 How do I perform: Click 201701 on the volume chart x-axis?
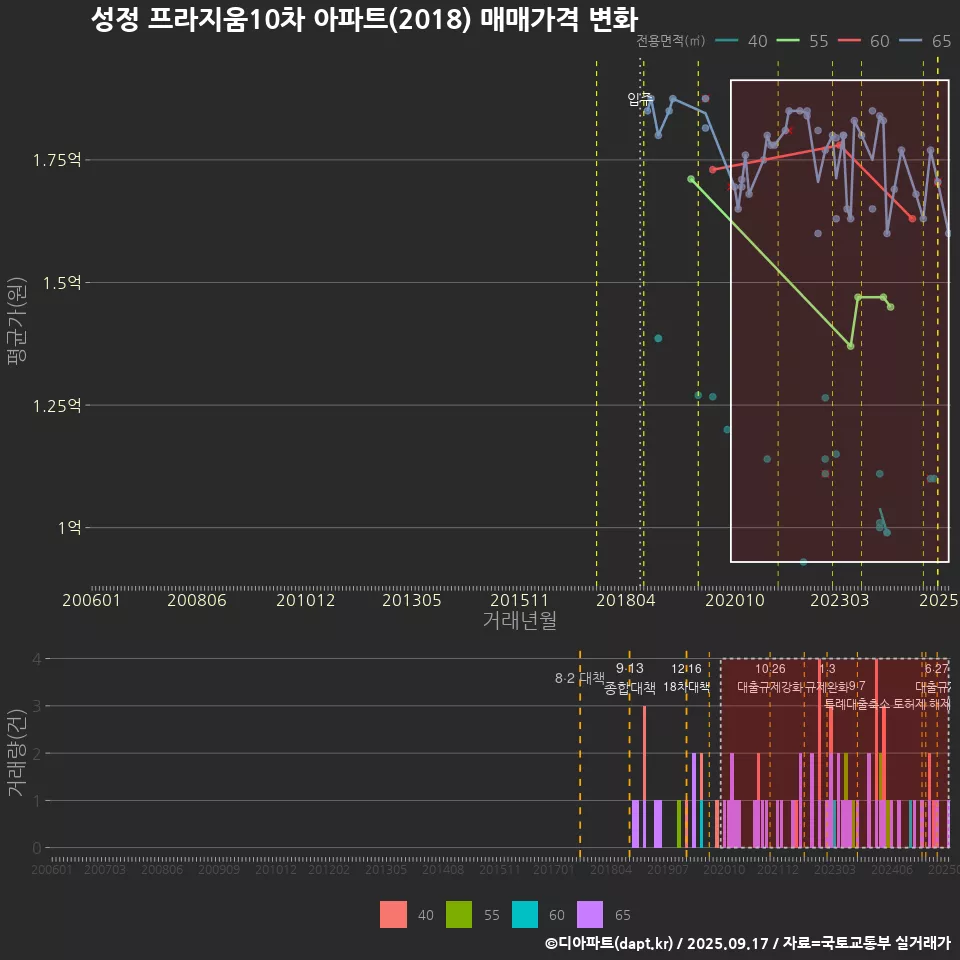coord(553,869)
